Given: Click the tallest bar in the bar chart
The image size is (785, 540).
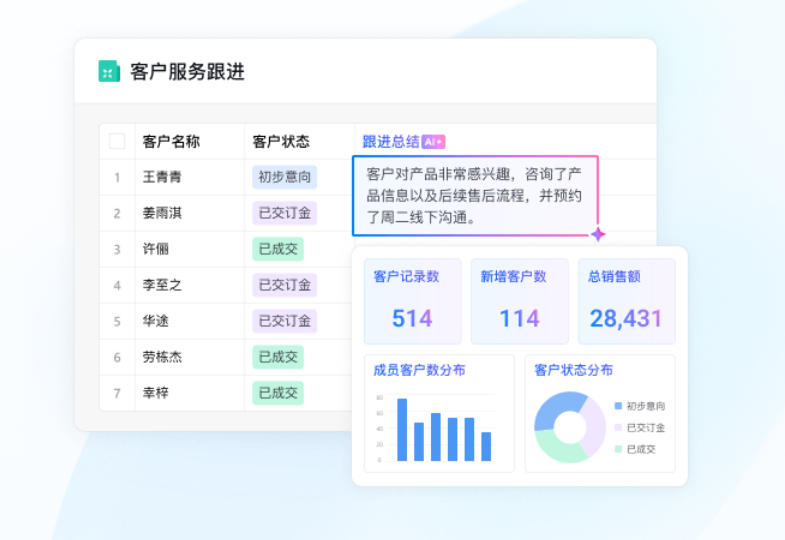Looking at the screenshot, I should tap(402, 429).
